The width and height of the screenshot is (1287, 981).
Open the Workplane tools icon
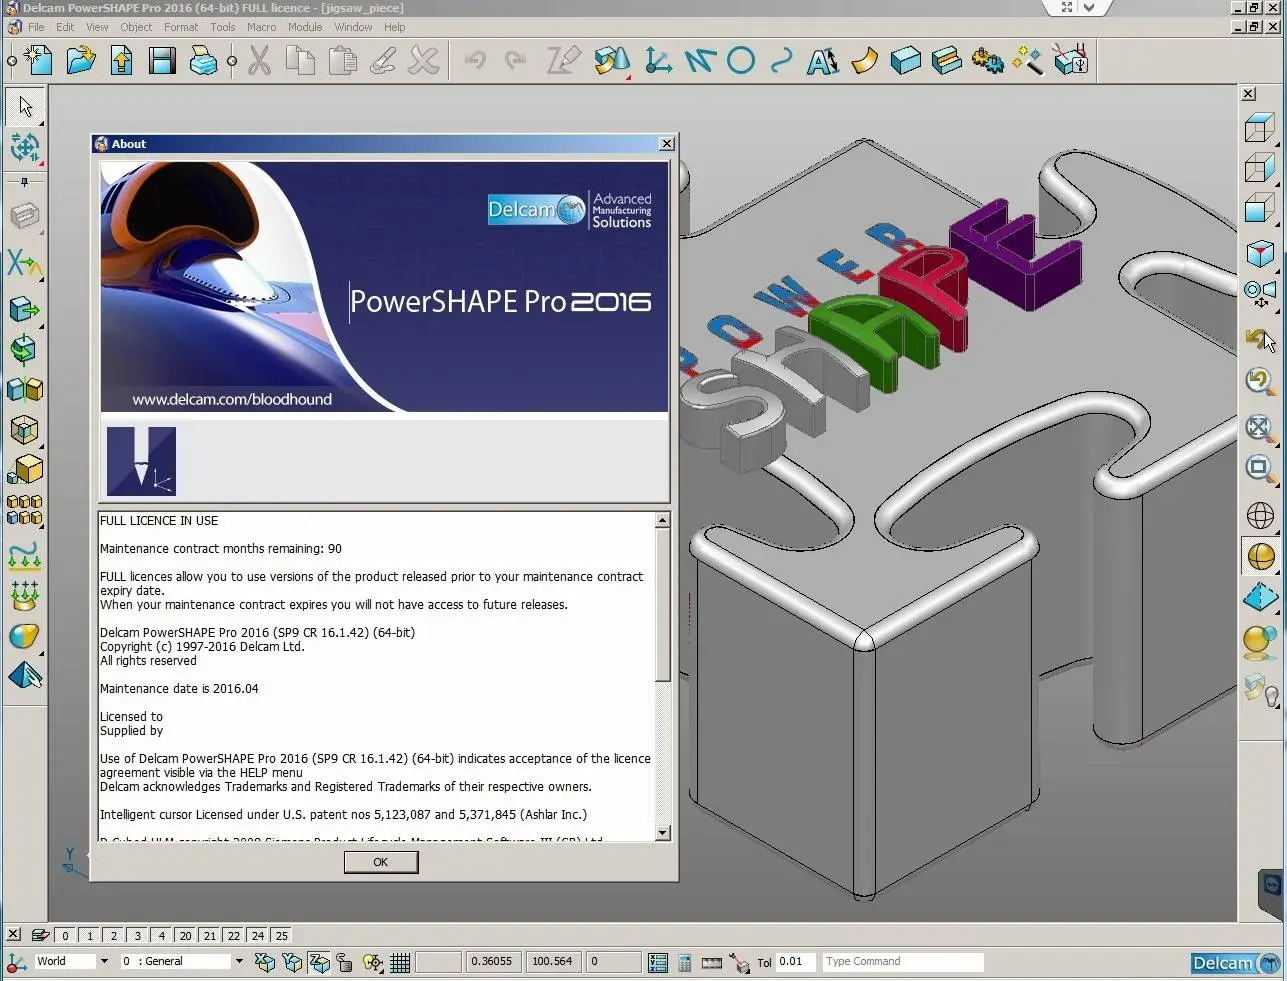(658, 61)
